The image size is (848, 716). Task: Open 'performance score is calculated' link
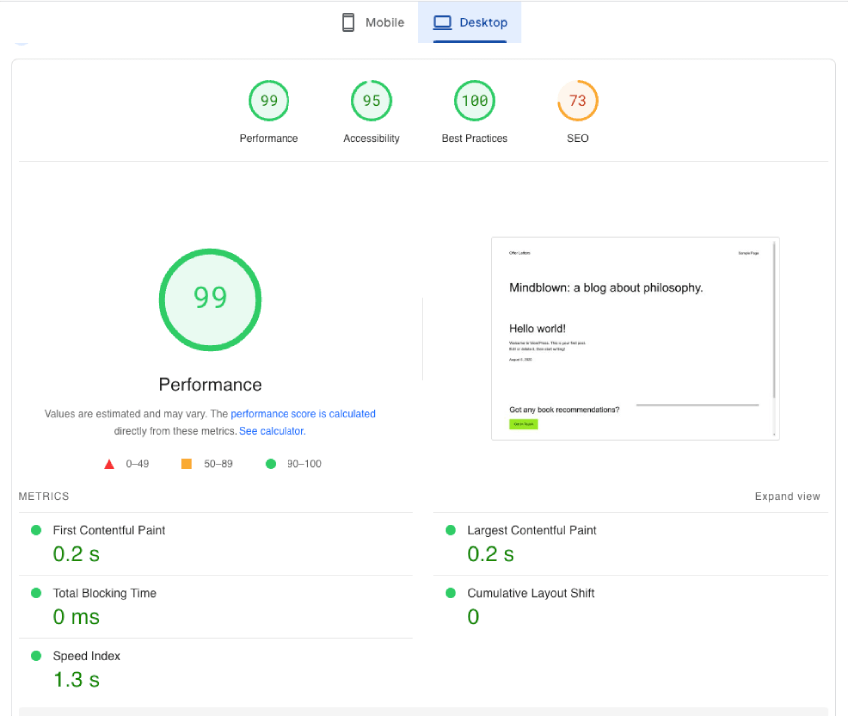303,414
